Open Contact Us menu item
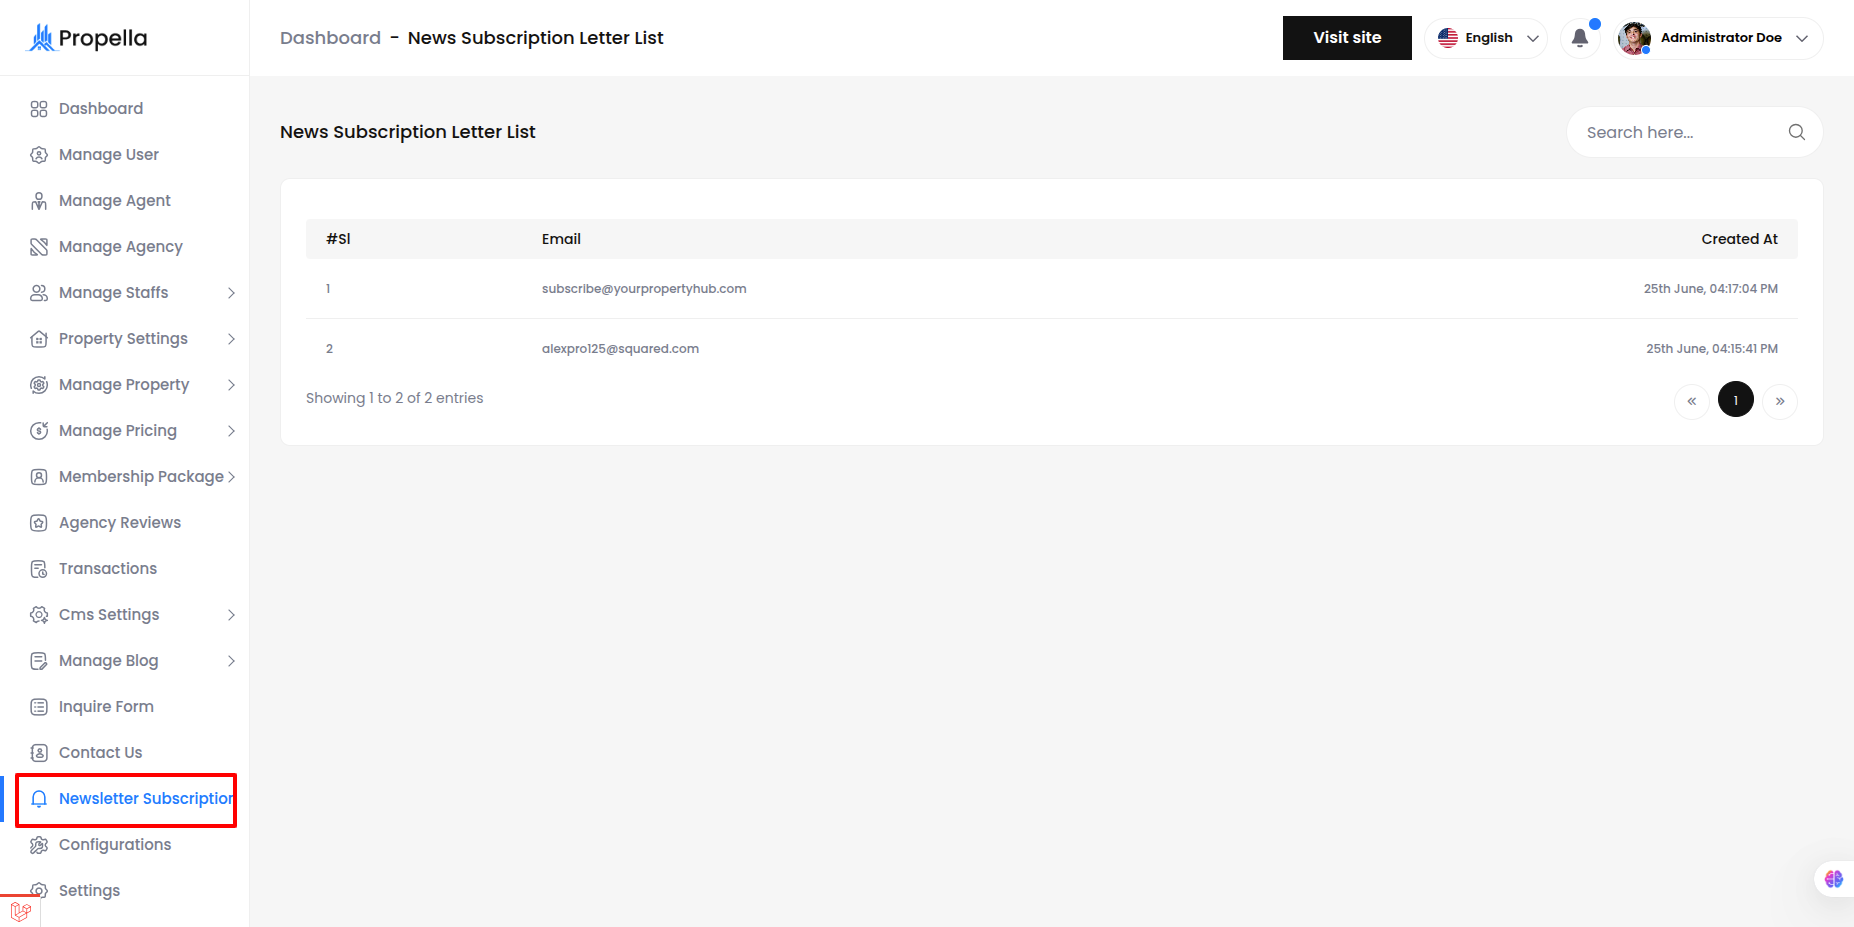 coord(100,753)
